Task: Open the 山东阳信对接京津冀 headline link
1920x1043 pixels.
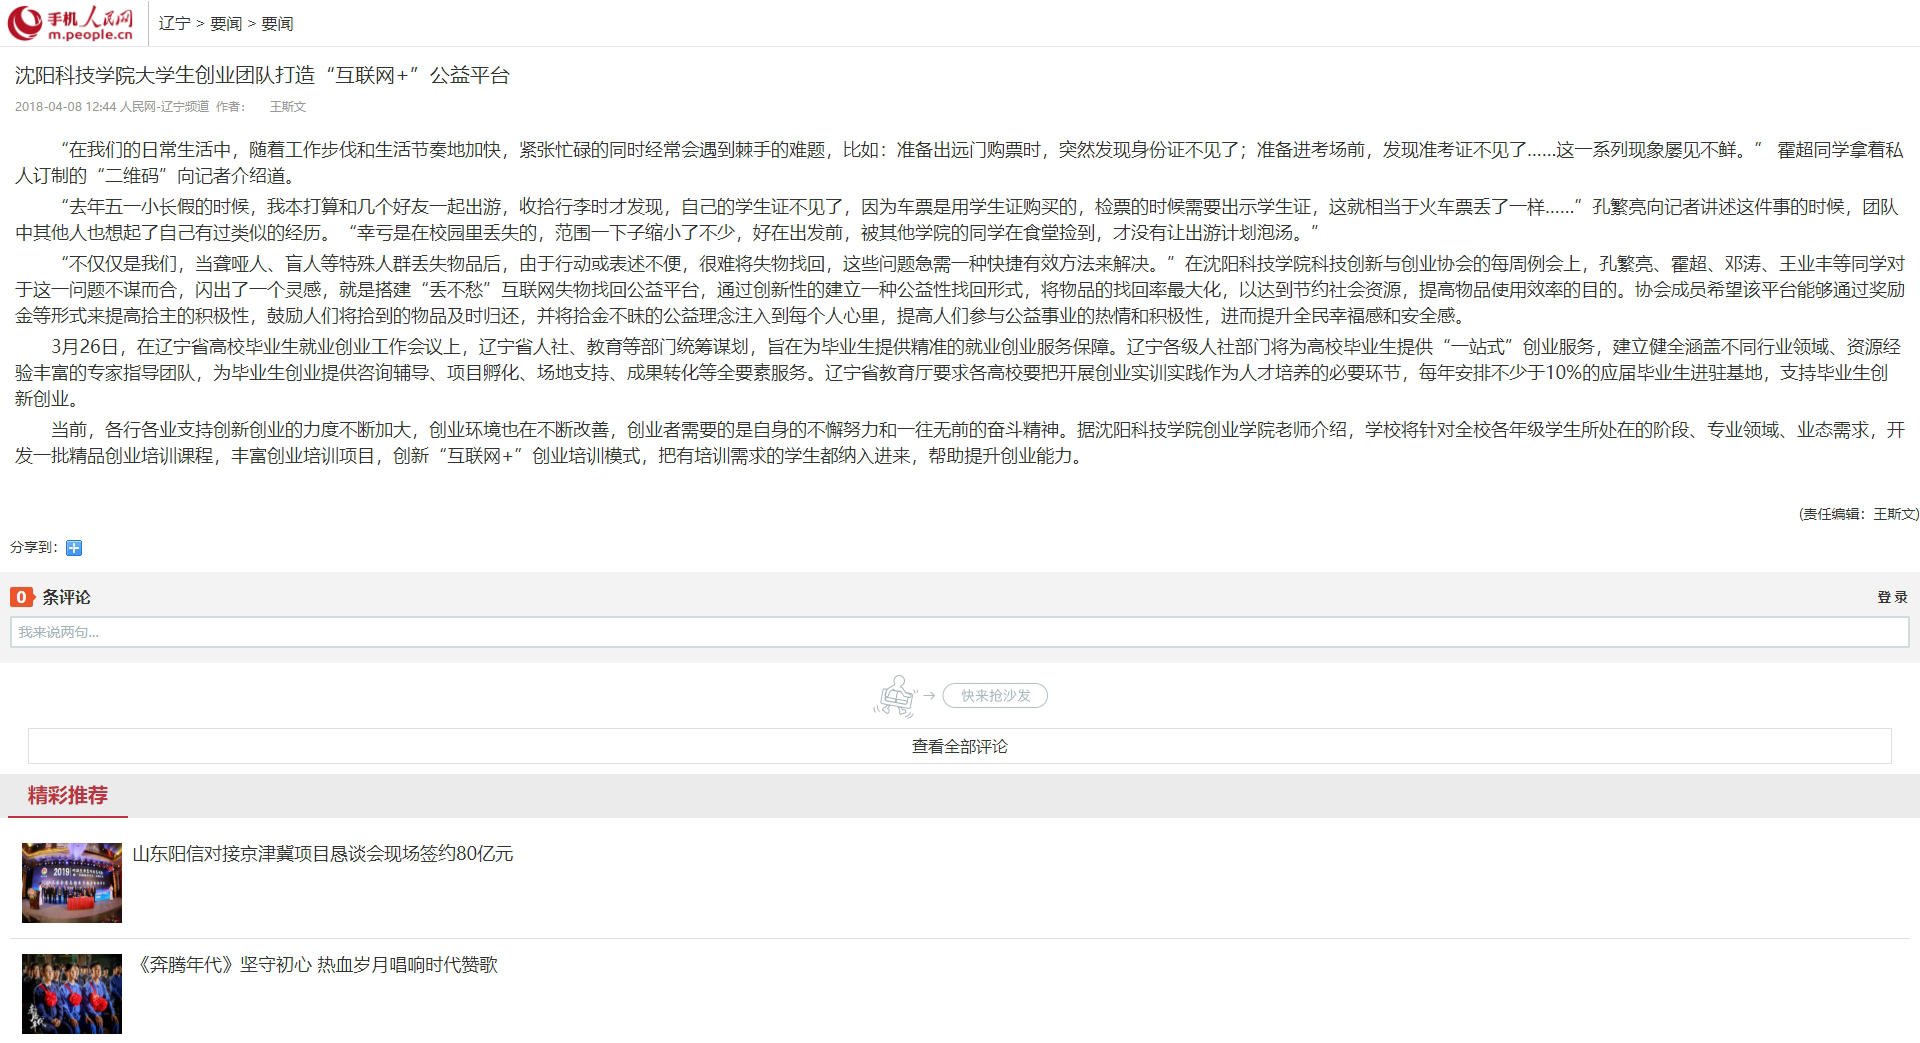Action: 322,854
